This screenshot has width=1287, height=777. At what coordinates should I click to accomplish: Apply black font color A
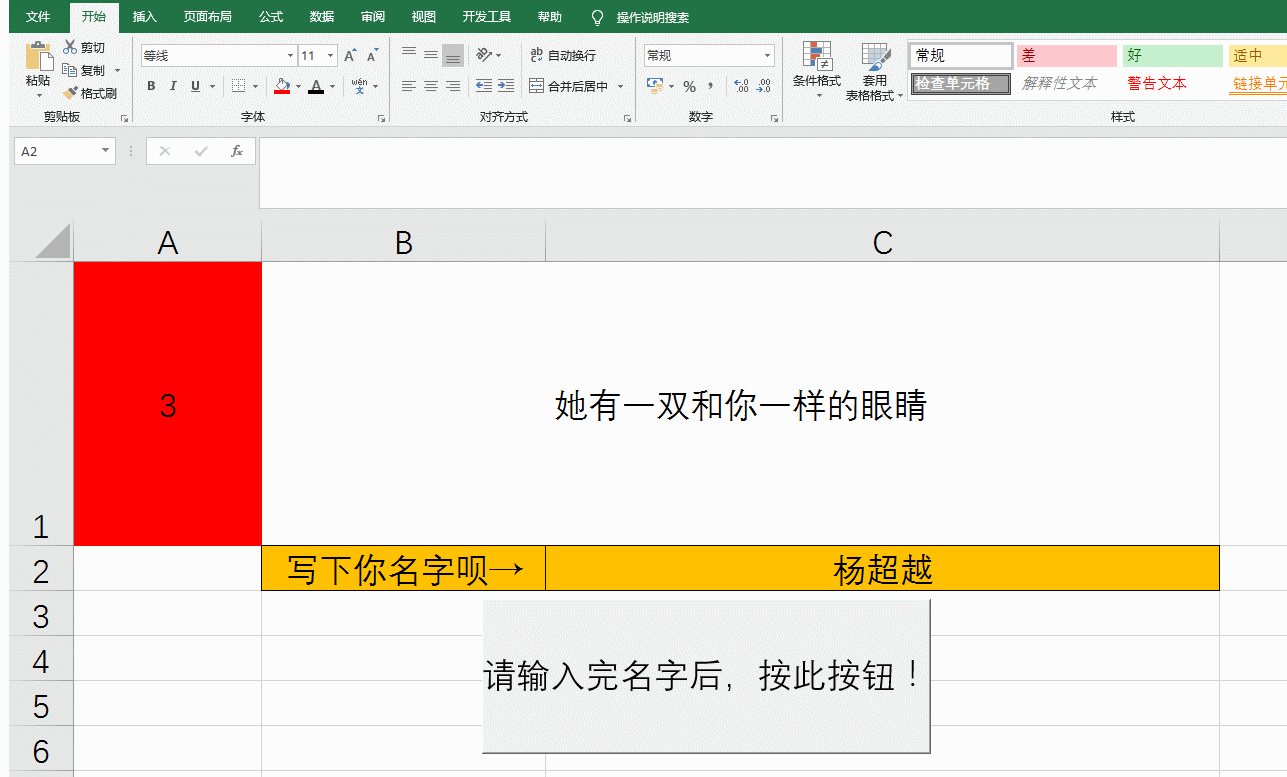coord(316,86)
